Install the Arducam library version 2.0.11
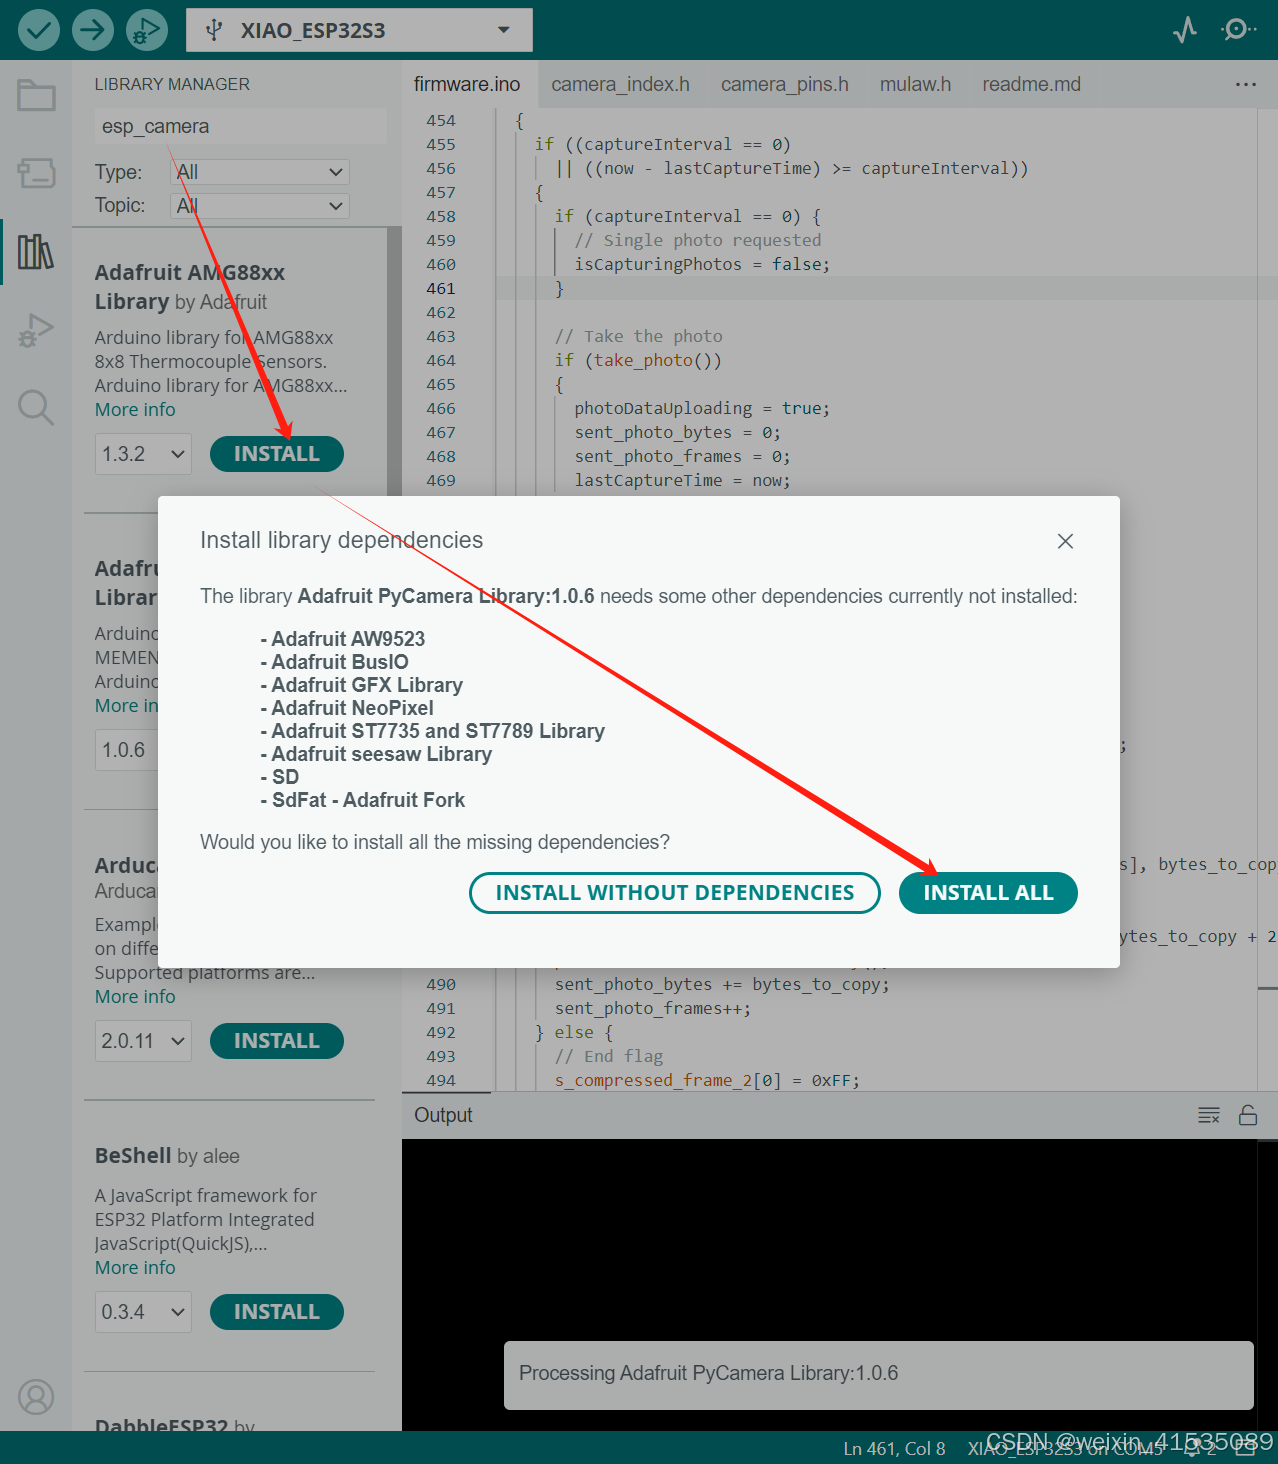The width and height of the screenshot is (1278, 1464). (x=277, y=1041)
